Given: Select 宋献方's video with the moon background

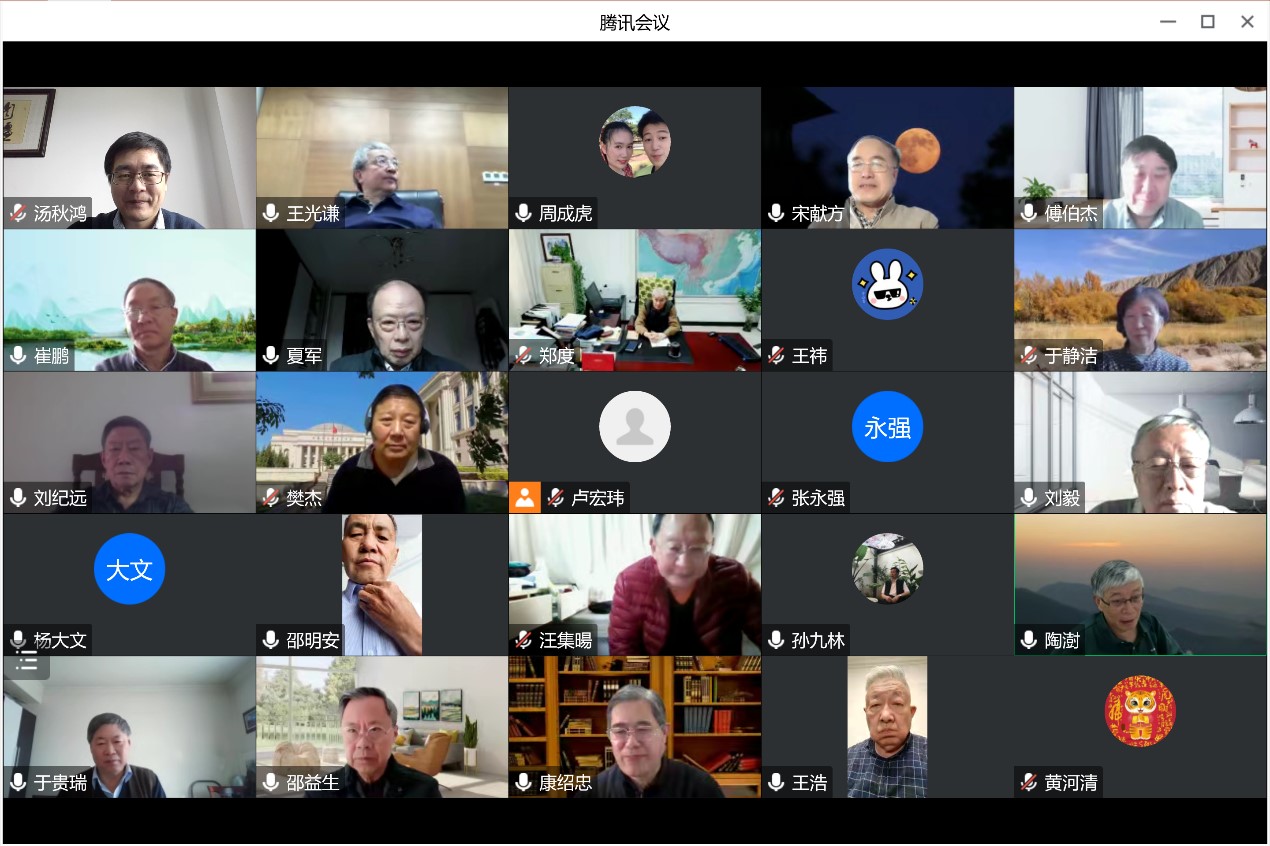Looking at the screenshot, I should pos(888,158).
